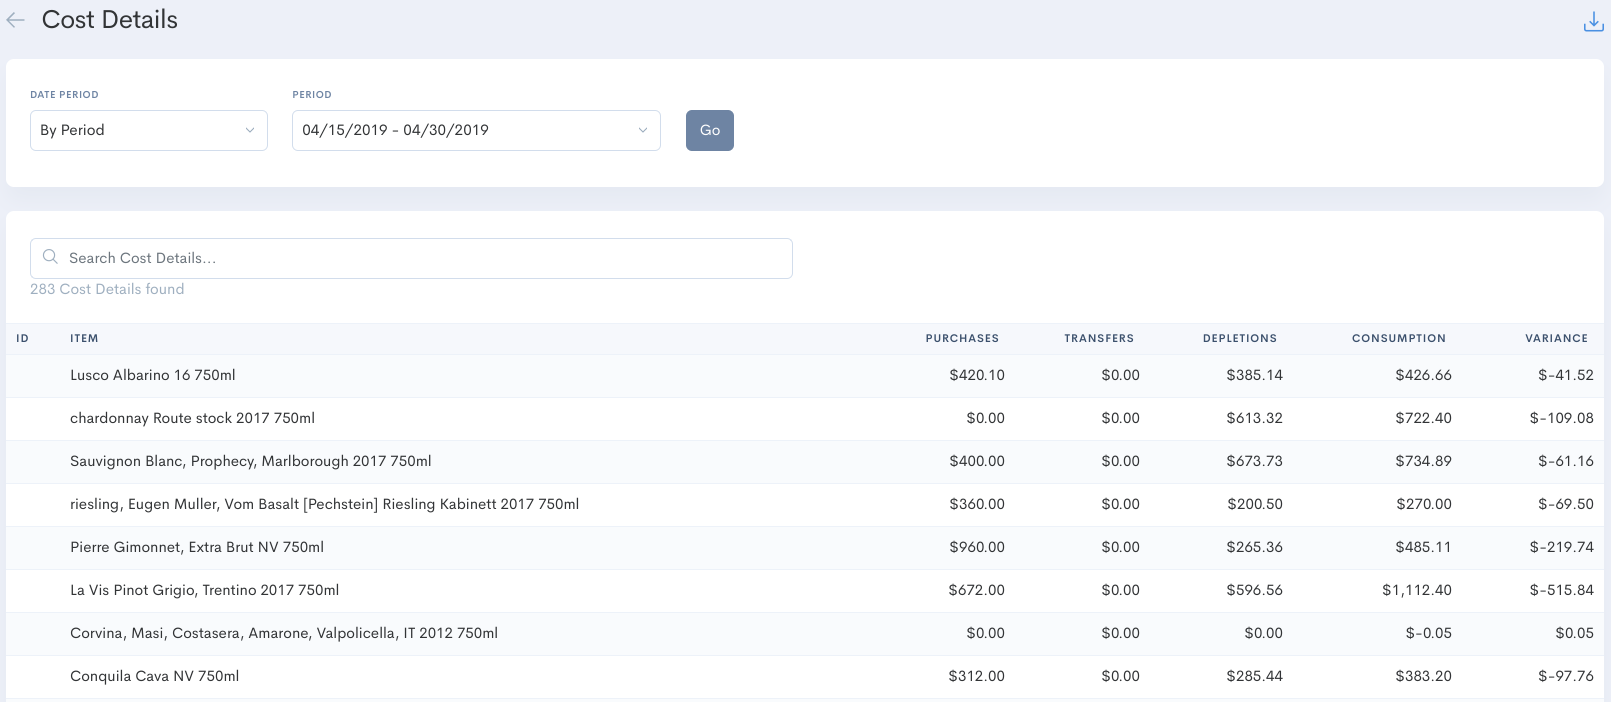
Task: Click the $734.89 consumption value
Action: [1424, 461]
